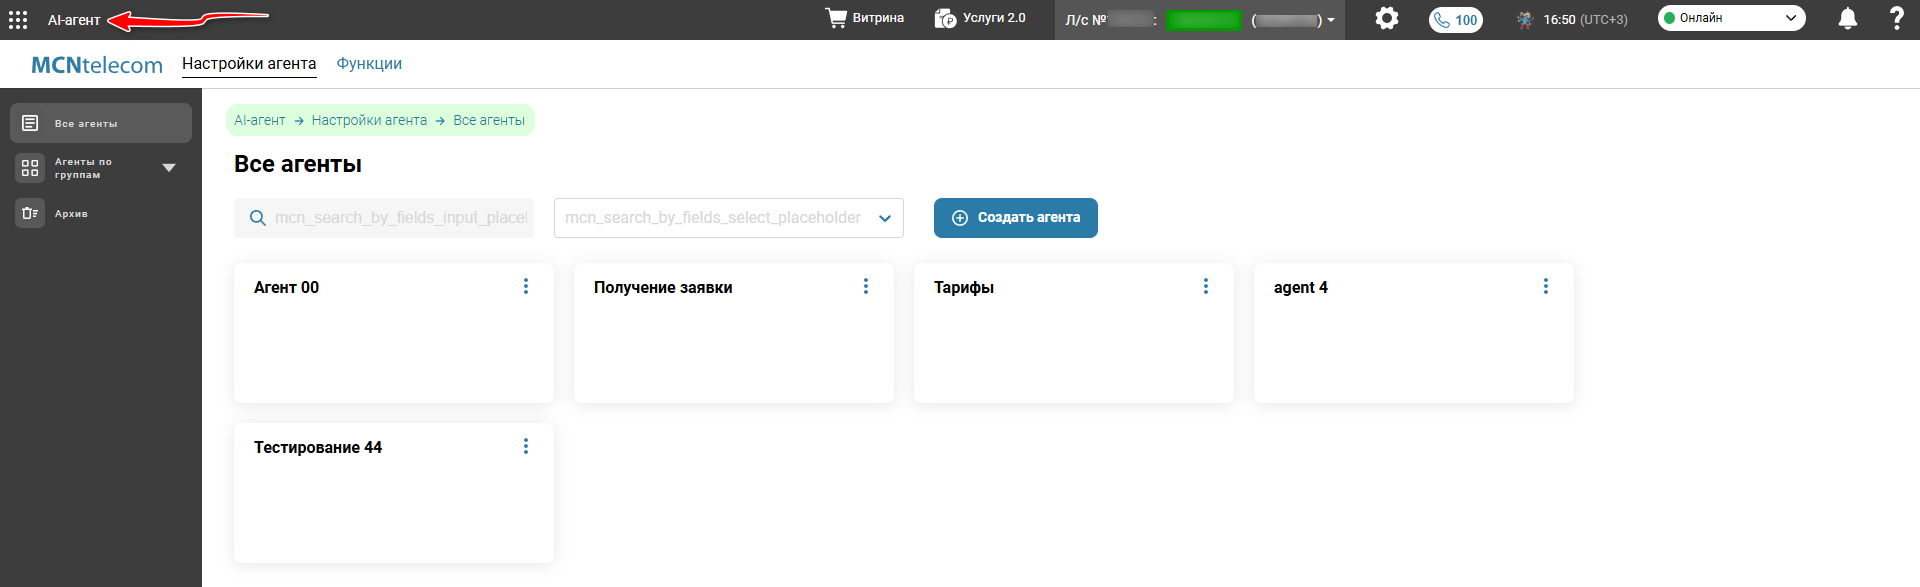The height and width of the screenshot is (587, 1920).
Task: Click the AI-агент title in top bar
Action: click(x=74, y=20)
